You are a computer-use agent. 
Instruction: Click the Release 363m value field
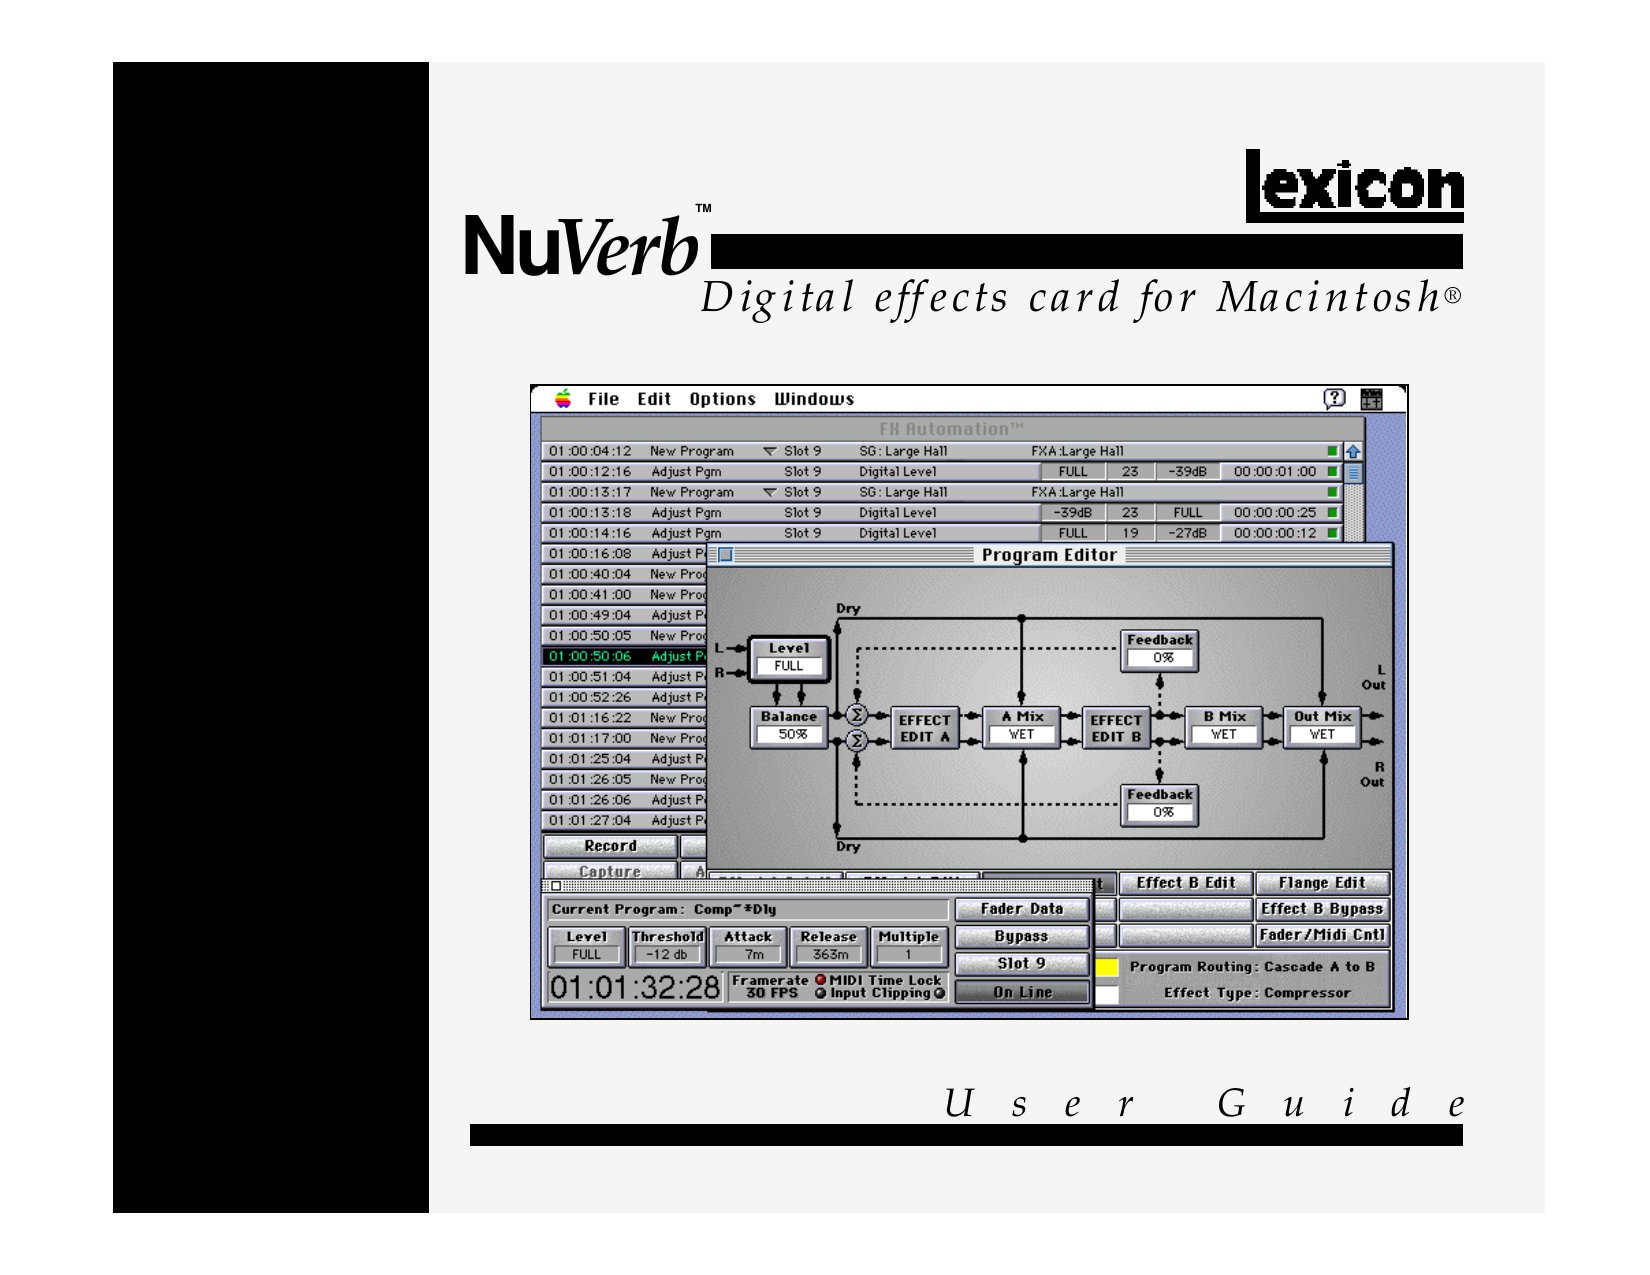tap(829, 954)
